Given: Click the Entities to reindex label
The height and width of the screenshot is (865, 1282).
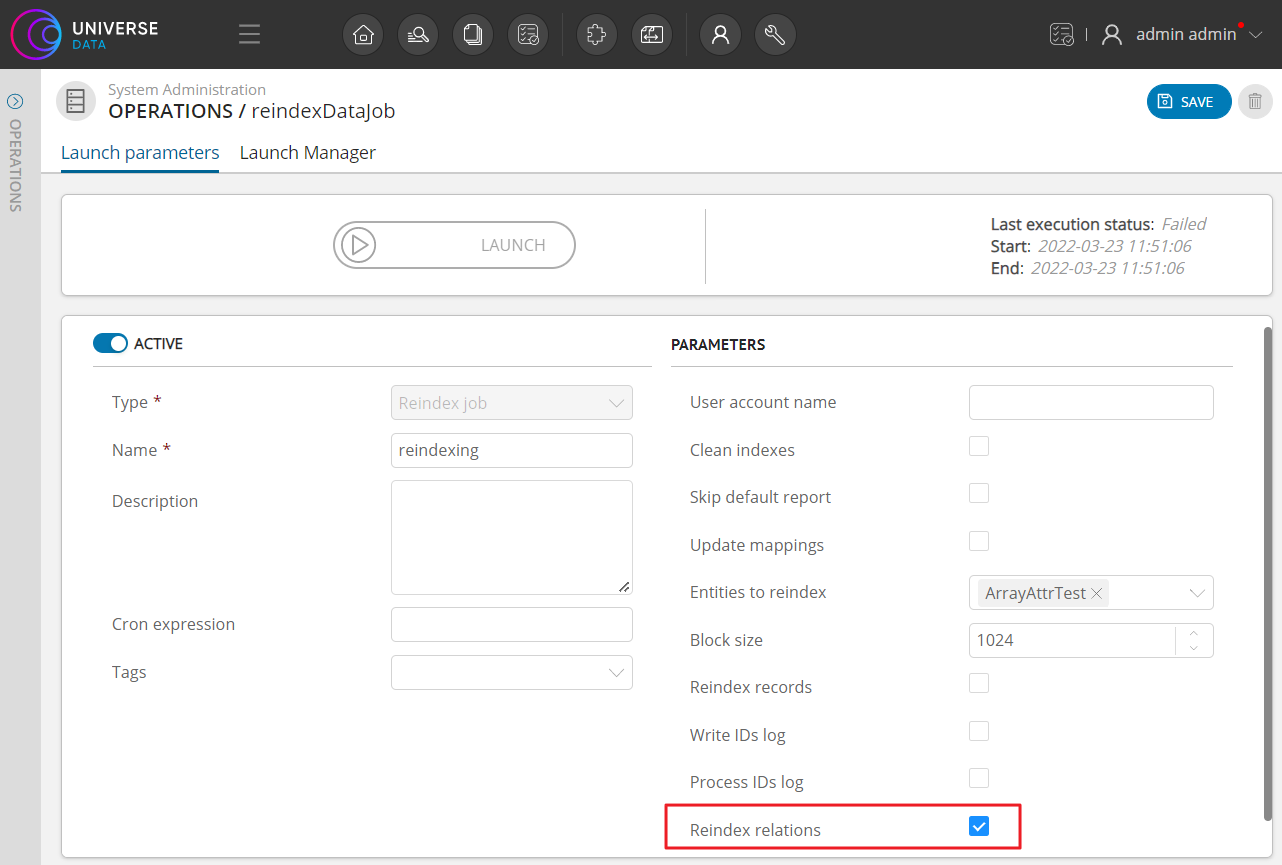Looking at the screenshot, I should tap(758, 592).
